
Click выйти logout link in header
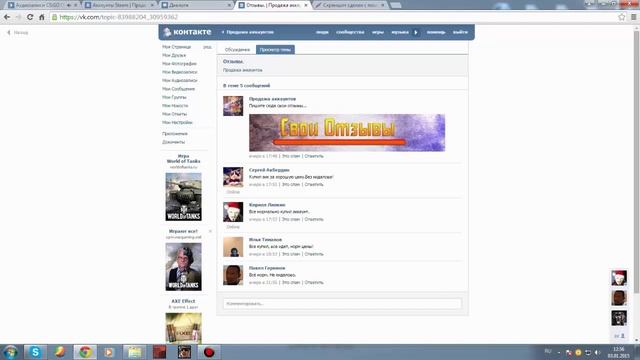460,32
